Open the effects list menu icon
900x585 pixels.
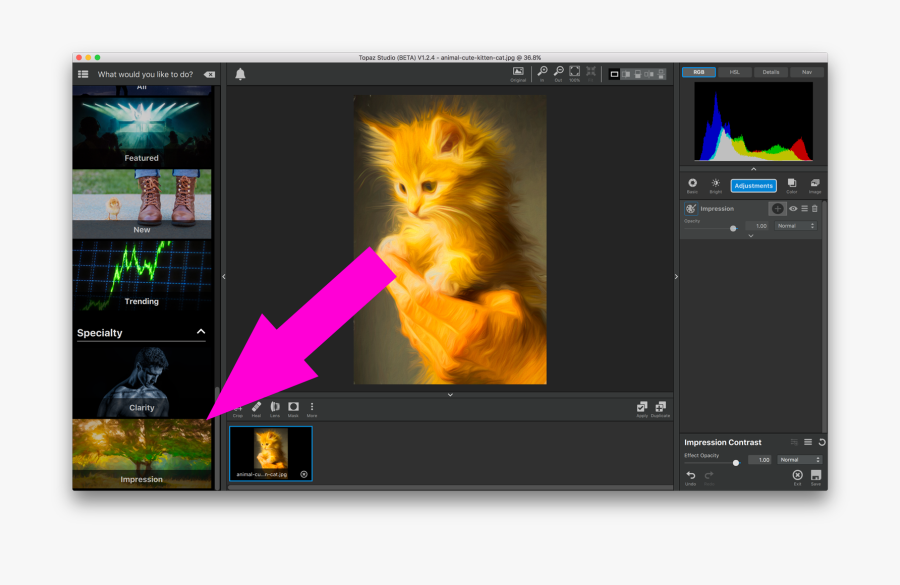click(83, 74)
